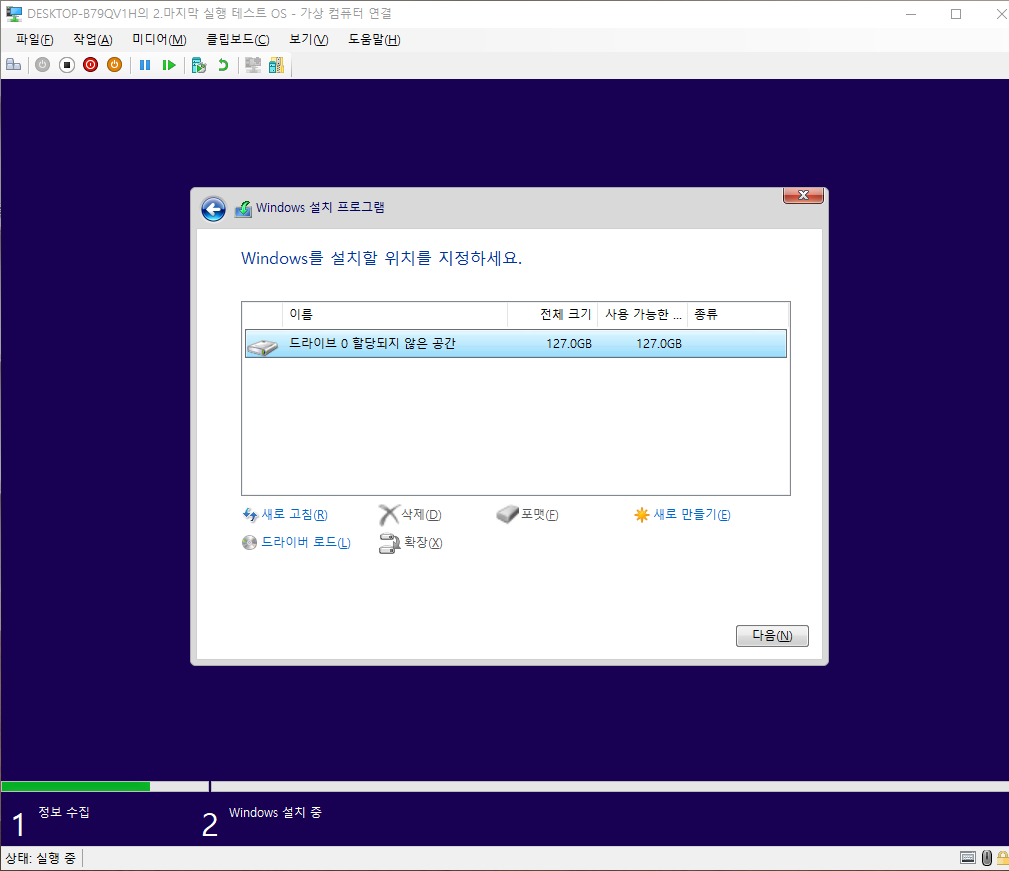Click the X icon beside 삭제
This screenshot has height=871, width=1009.
(389, 515)
